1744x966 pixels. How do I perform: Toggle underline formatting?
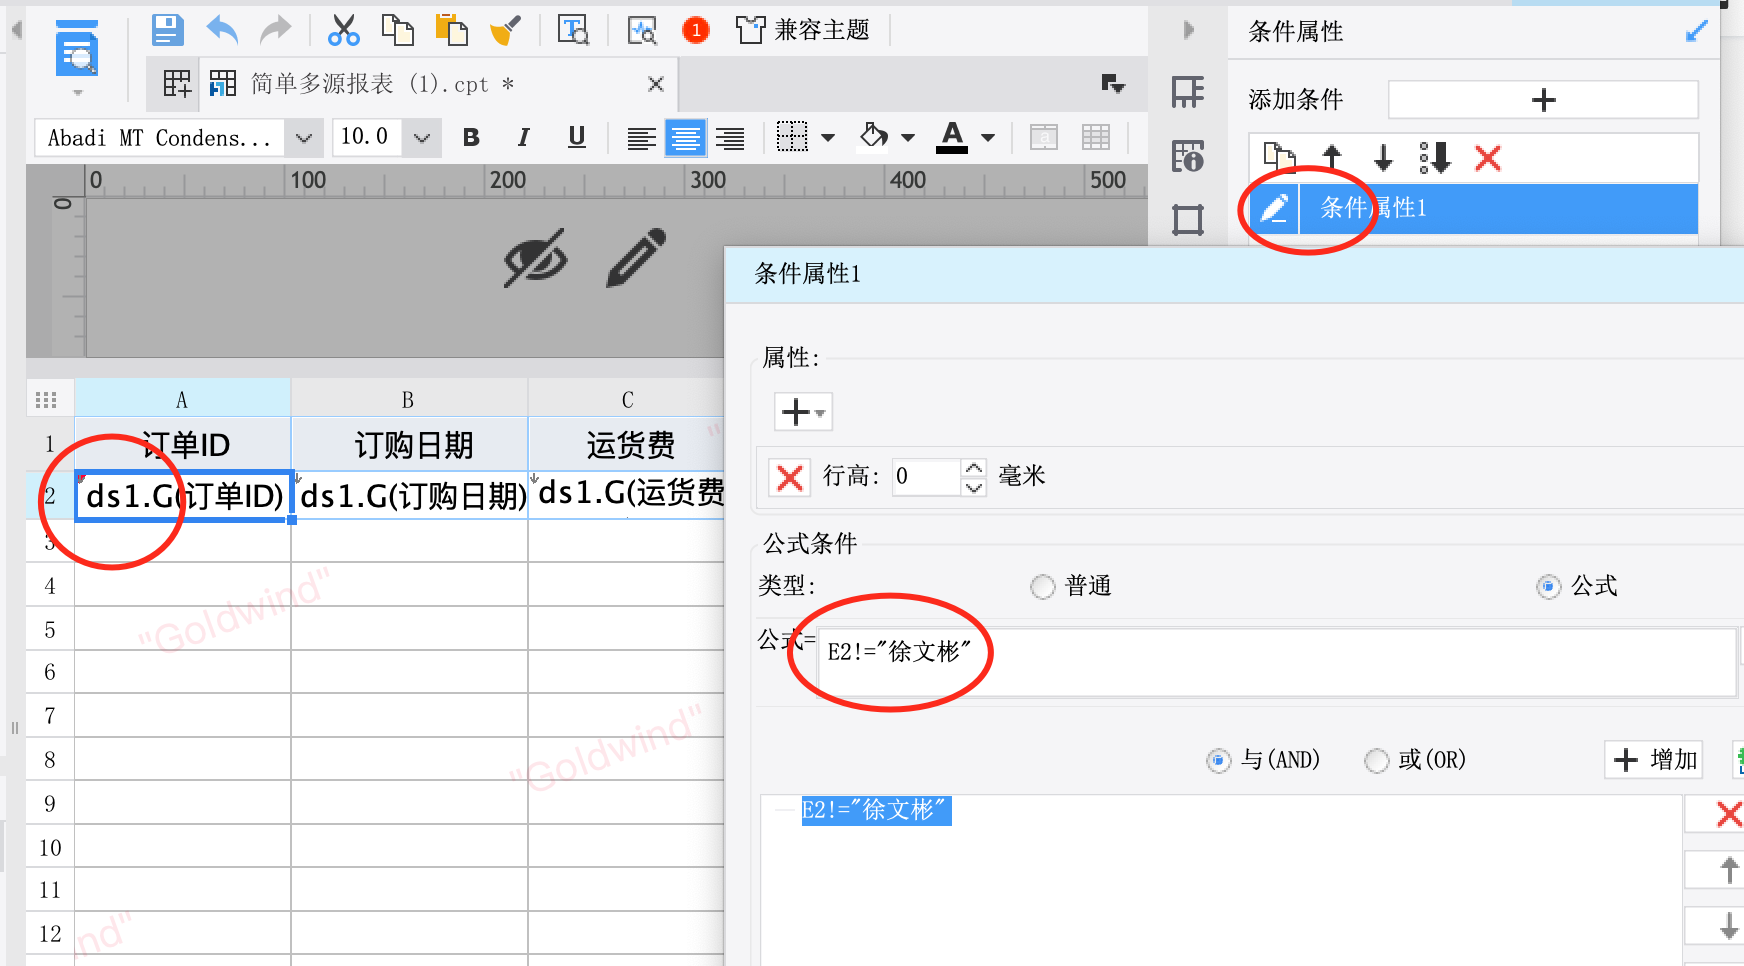click(576, 137)
